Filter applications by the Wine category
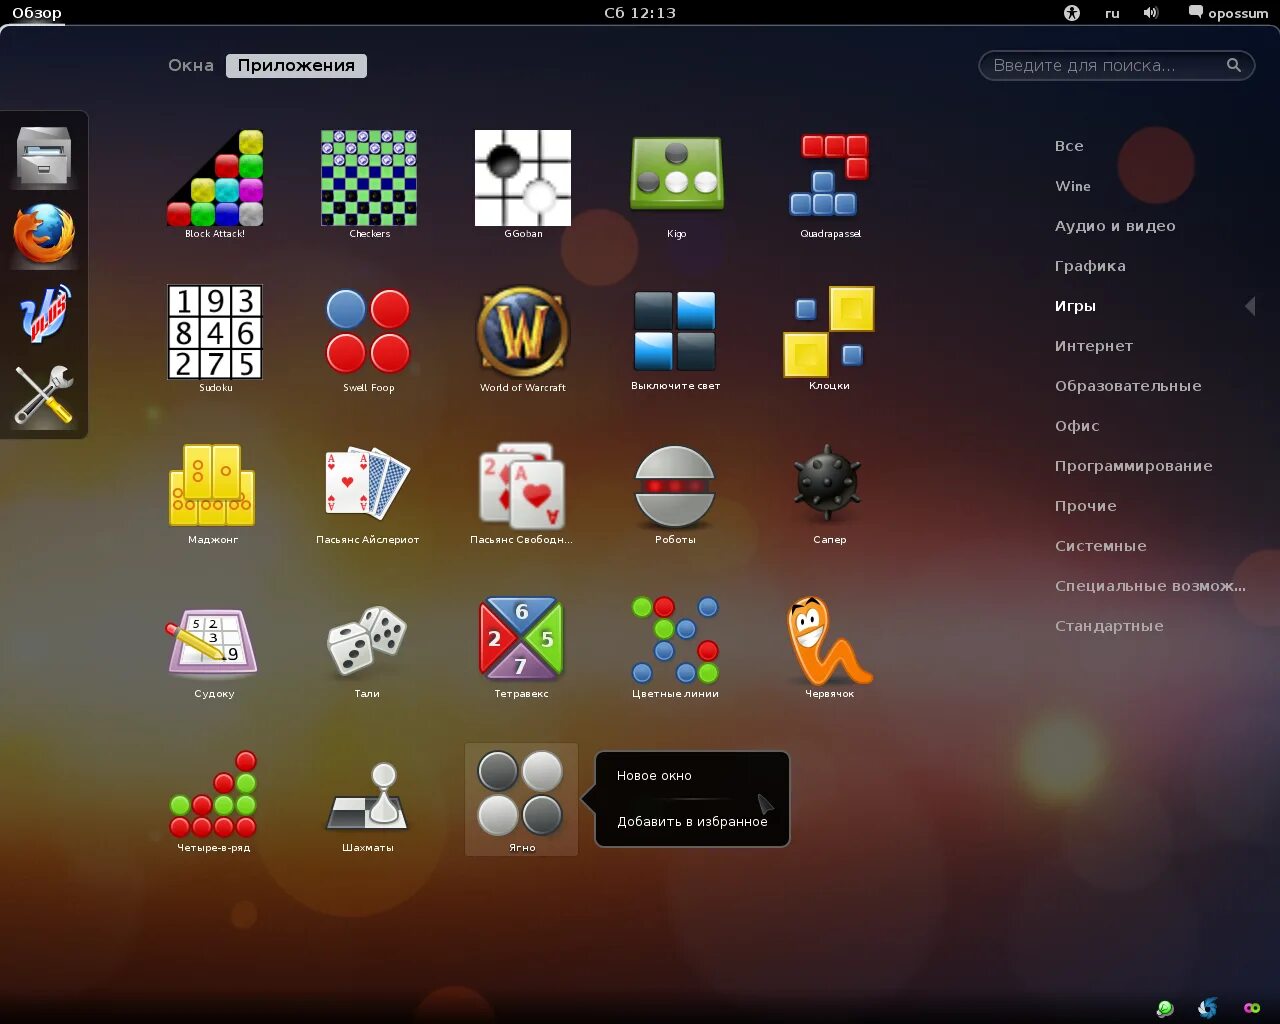The image size is (1280, 1024). tap(1072, 186)
